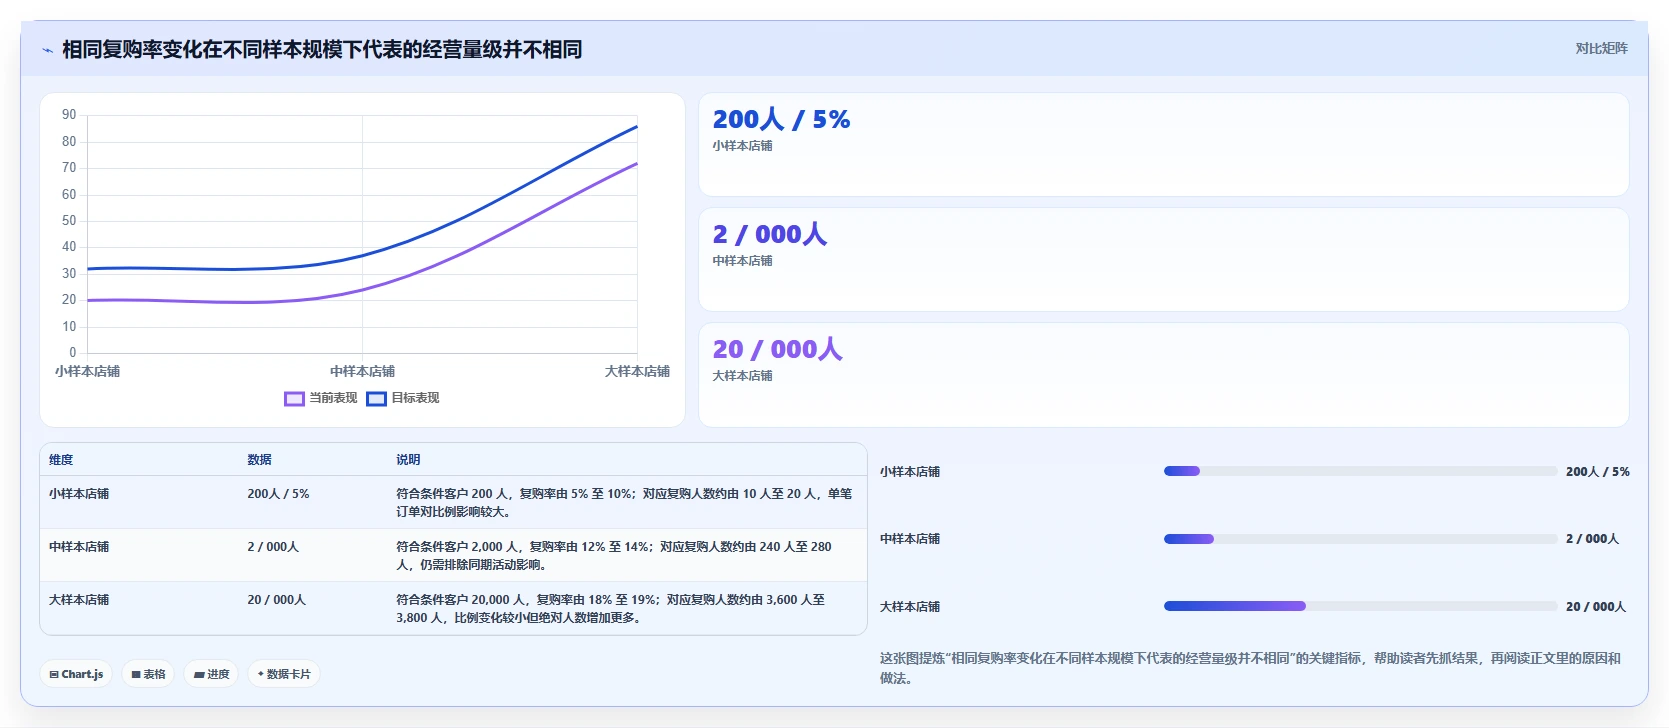This screenshot has width=1669, height=728.
Task: Click the 中样本店铺 x-axis label on chart
Action: tap(362, 371)
